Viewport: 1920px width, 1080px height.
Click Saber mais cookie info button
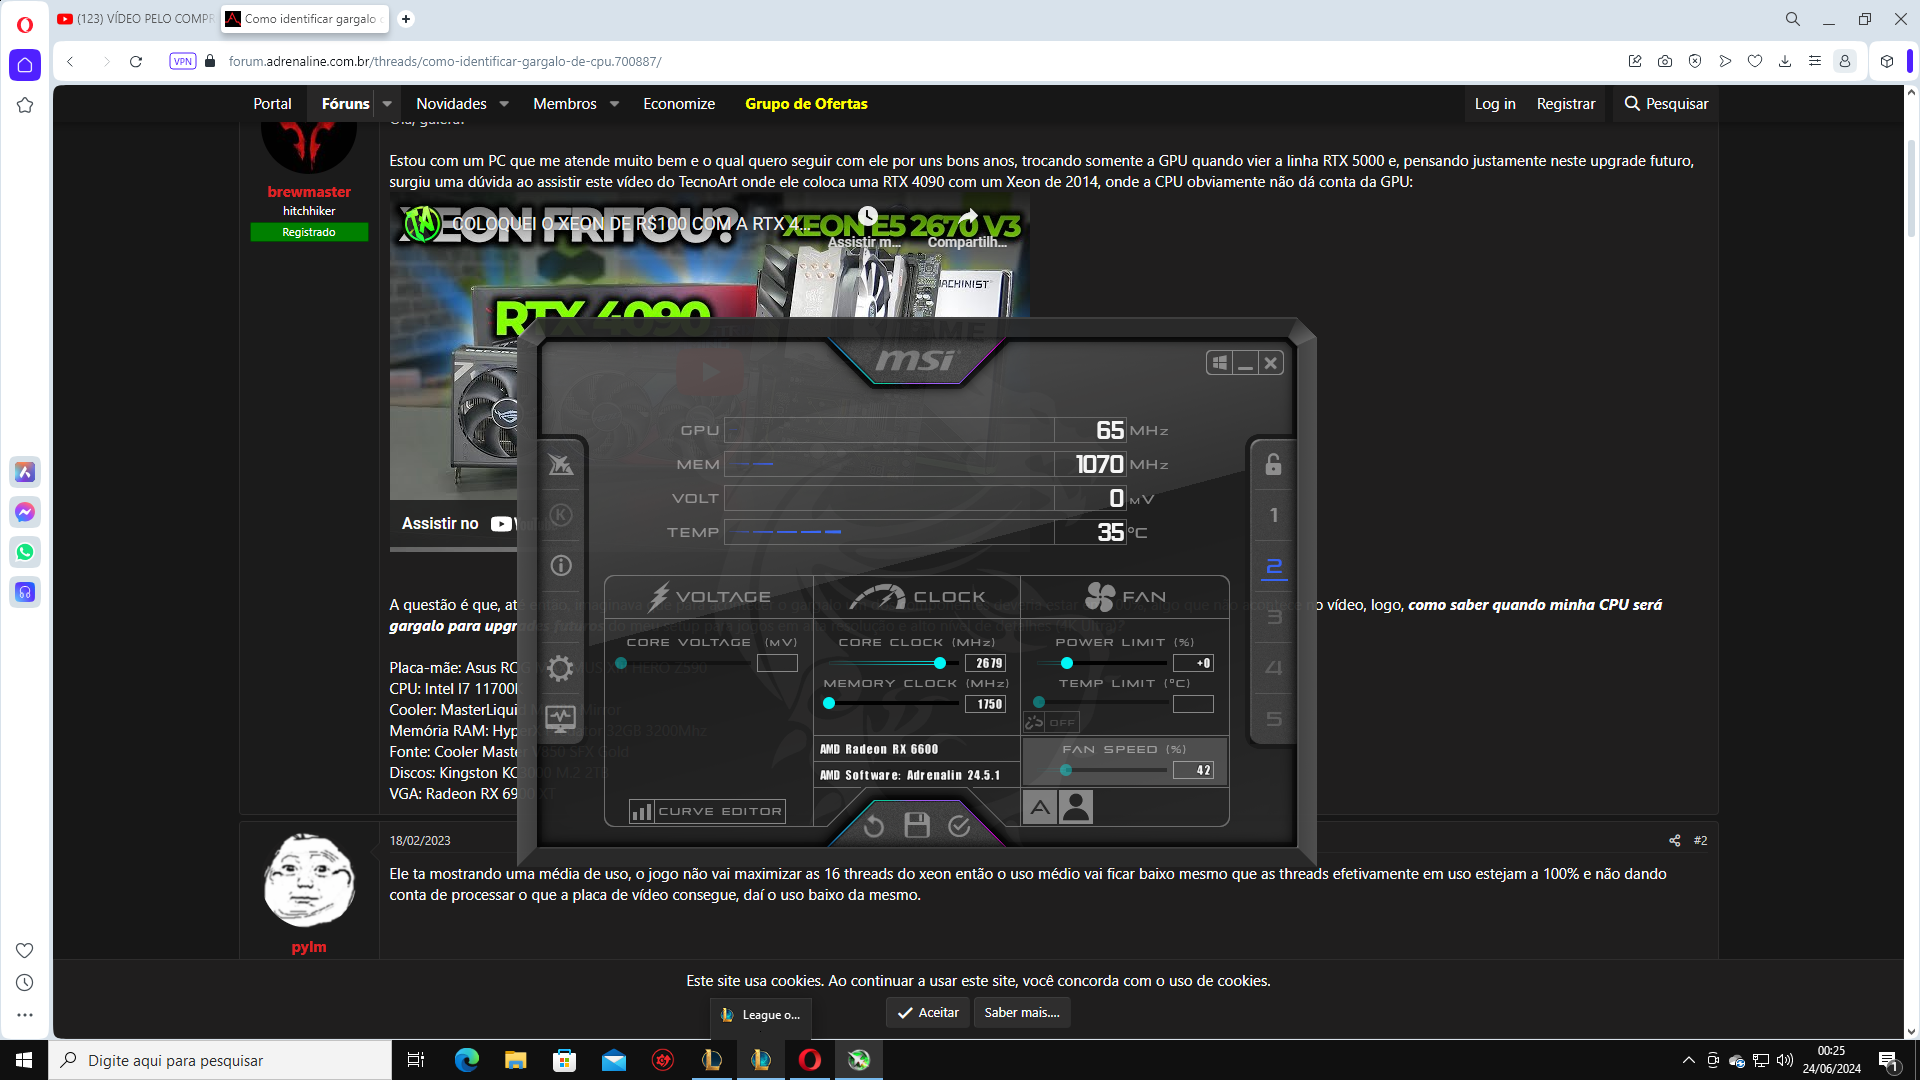click(1022, 1012)
